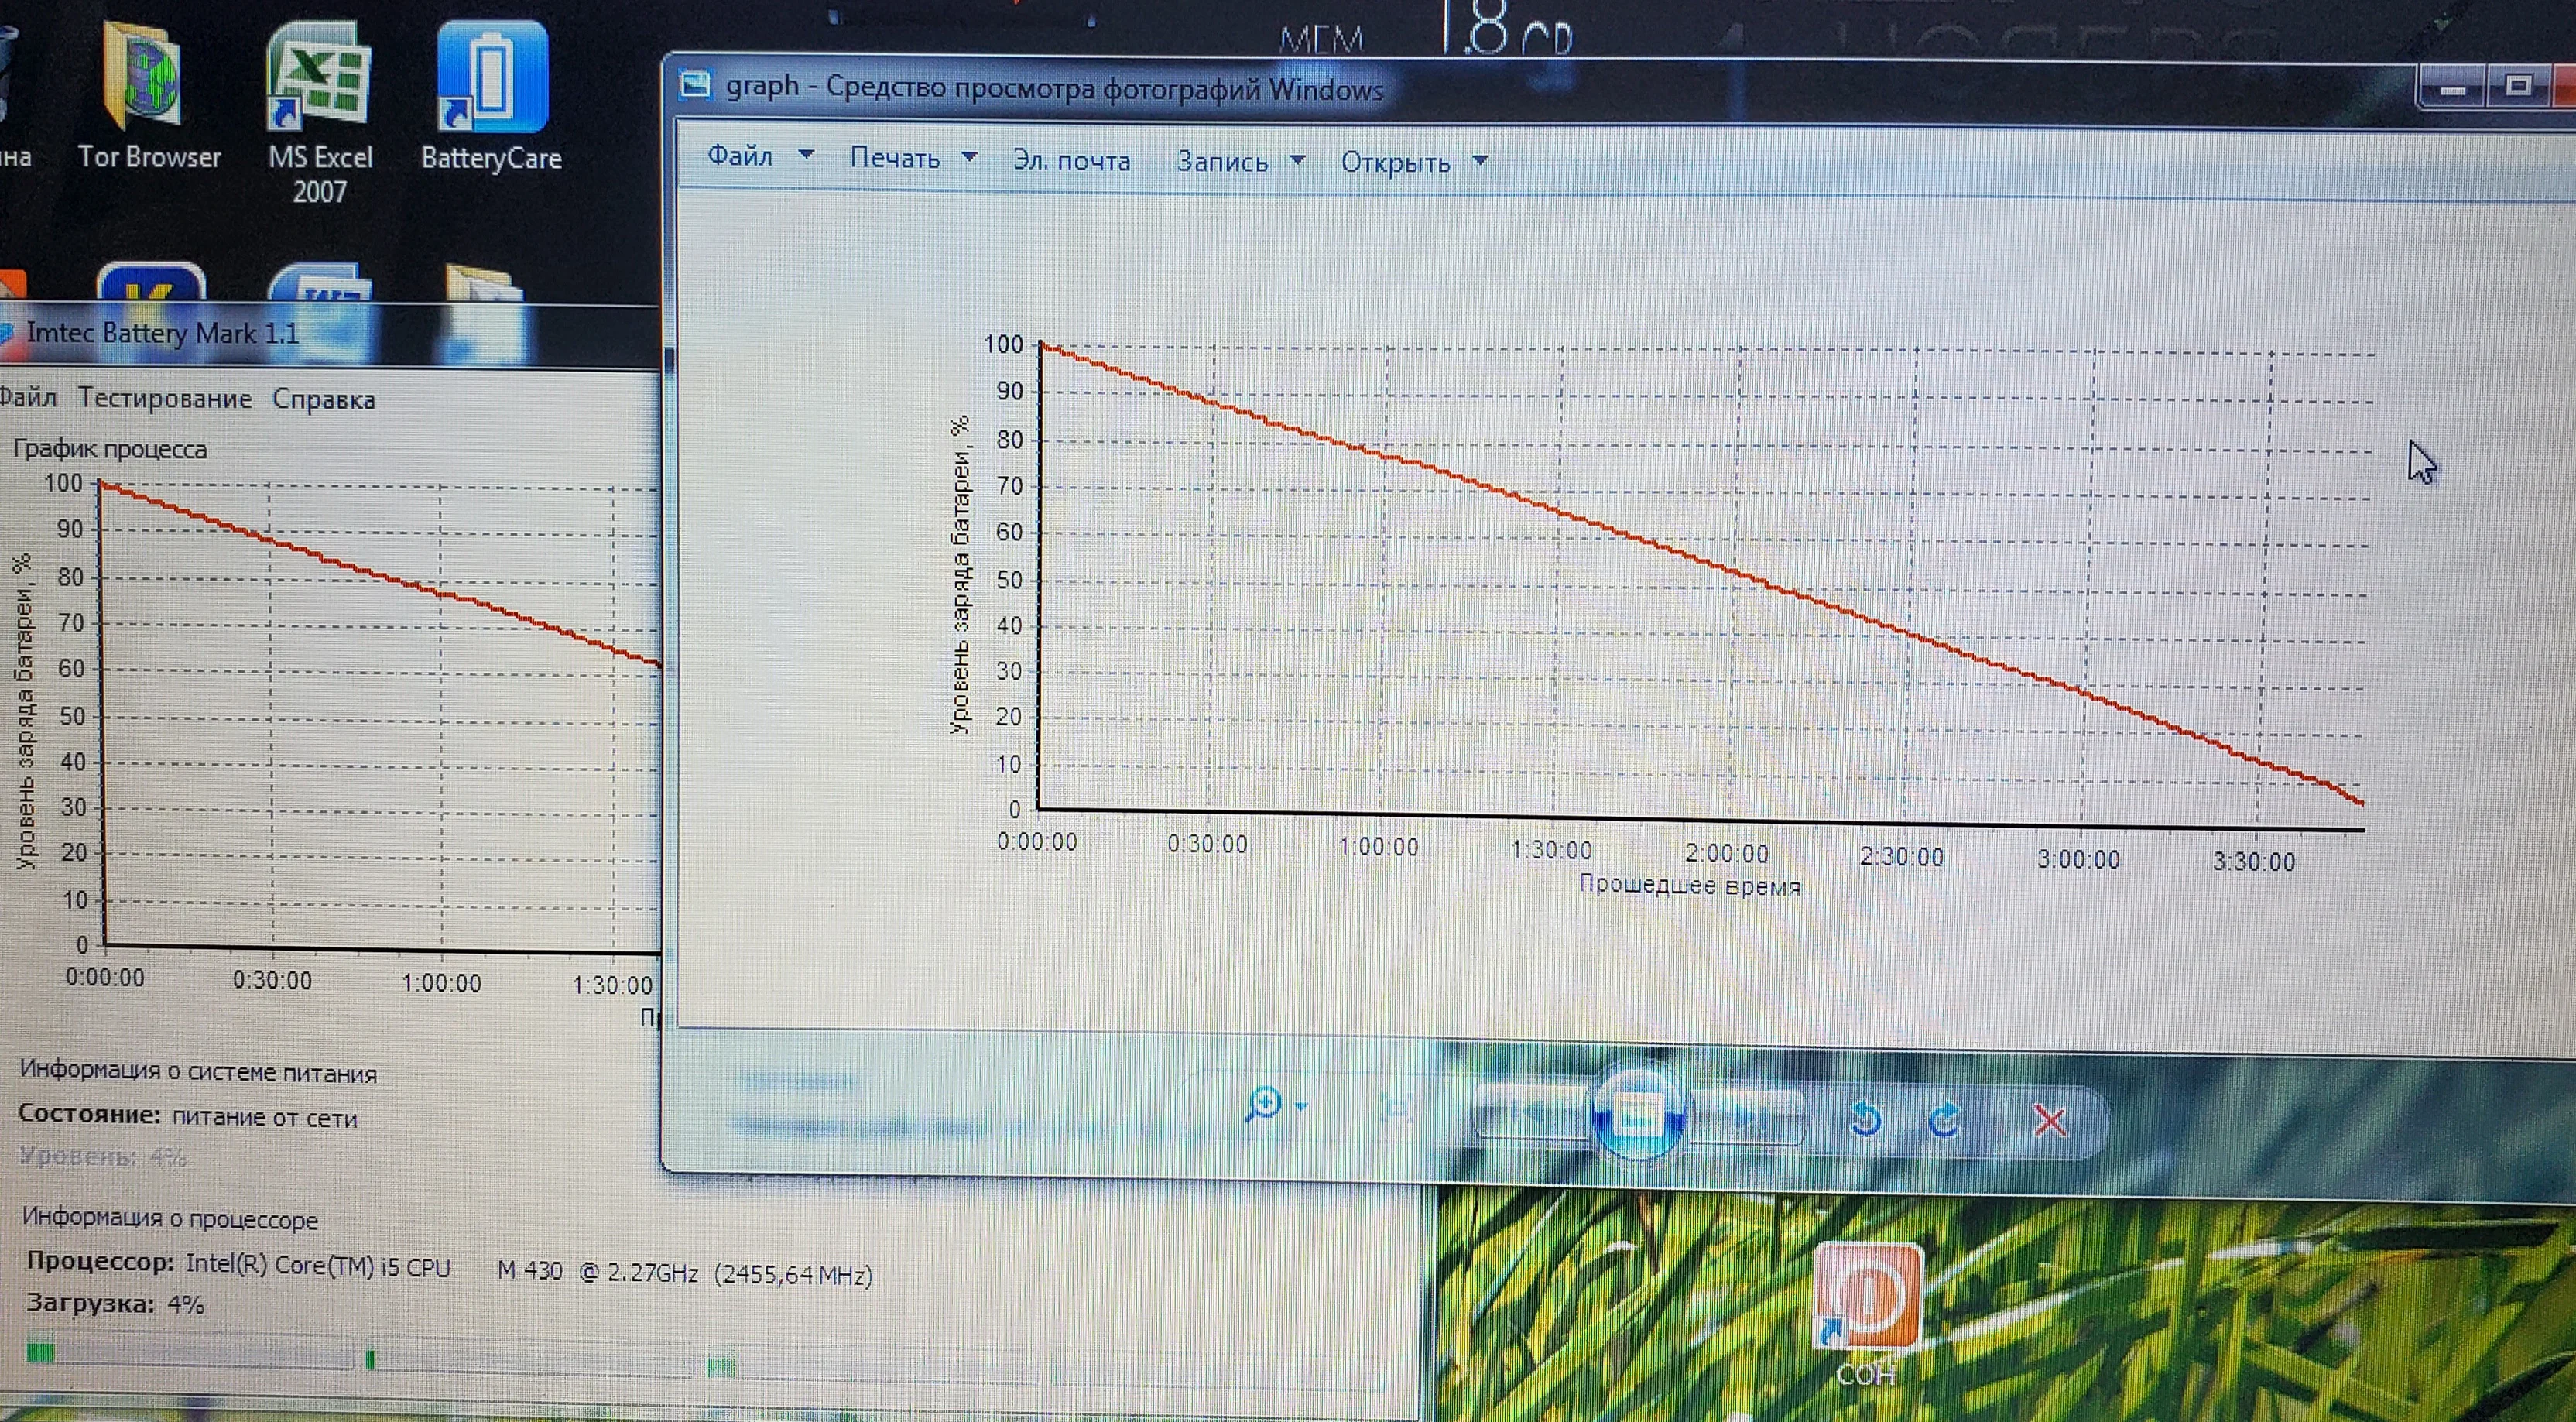This screenshot has height=1422, width=2576.
Task: Rotate image counterclockwise
Action: [x=1866, y=1118]
